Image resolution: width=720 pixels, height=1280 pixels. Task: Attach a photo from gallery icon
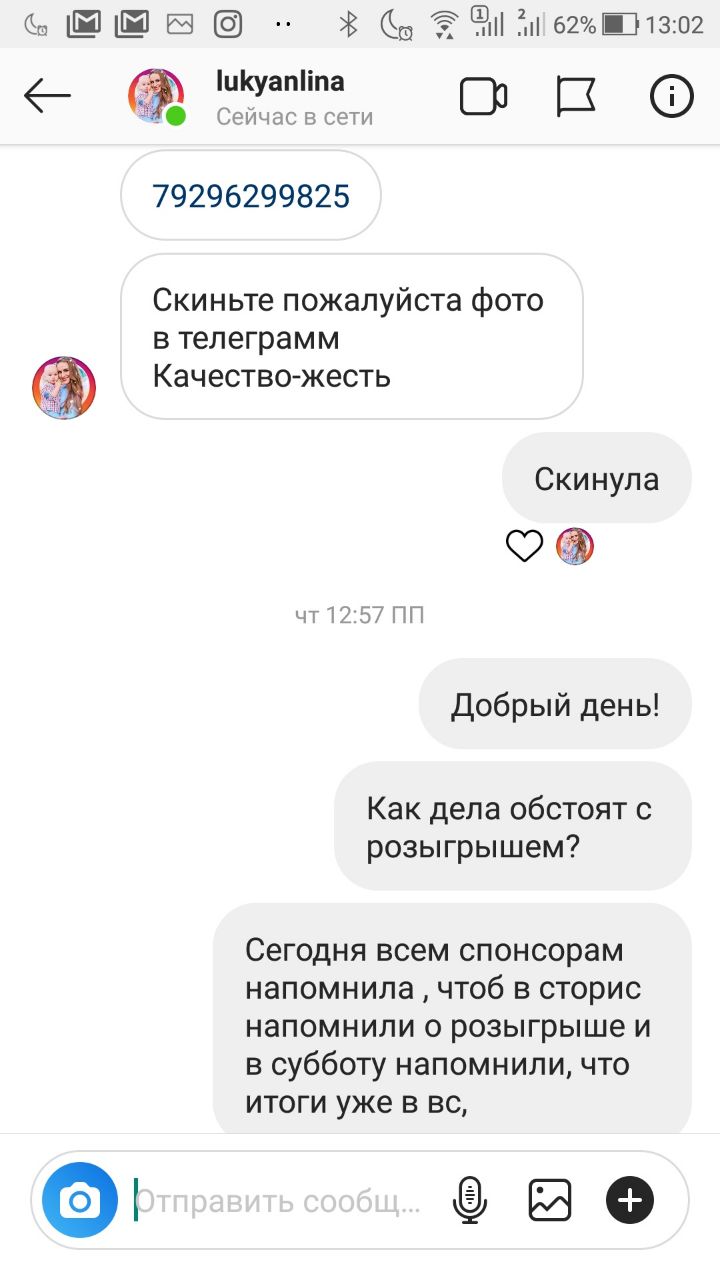[550, 1200]
